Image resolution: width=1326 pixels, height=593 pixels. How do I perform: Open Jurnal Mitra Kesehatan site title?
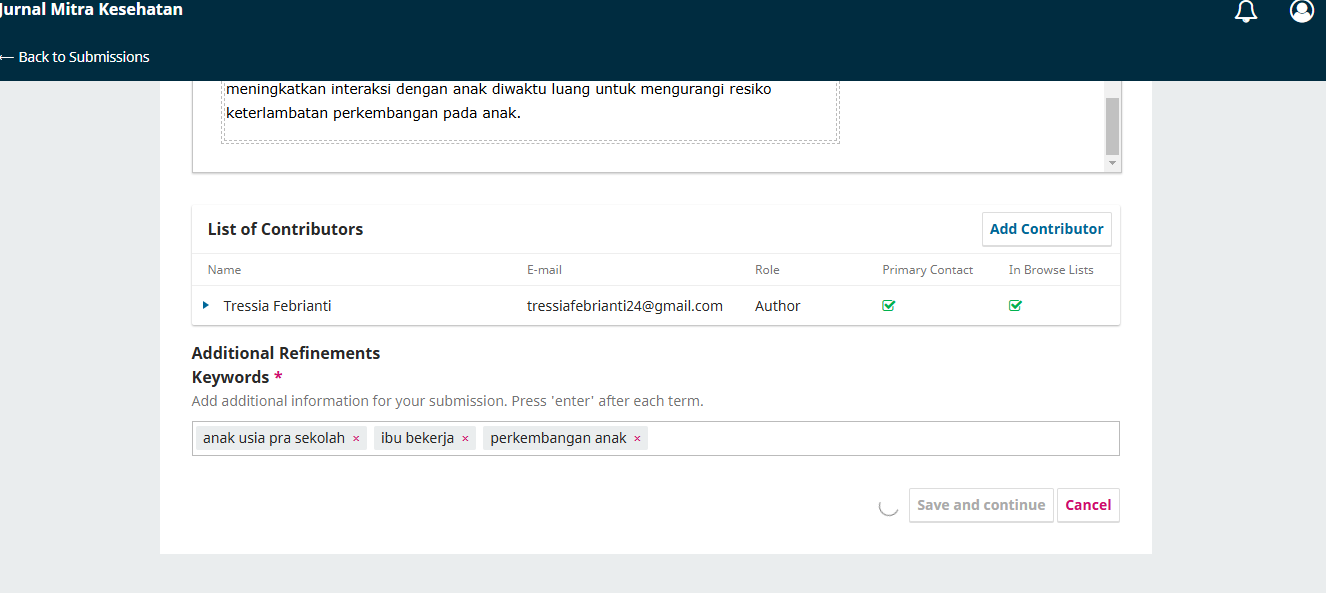(x=91, y=10)
